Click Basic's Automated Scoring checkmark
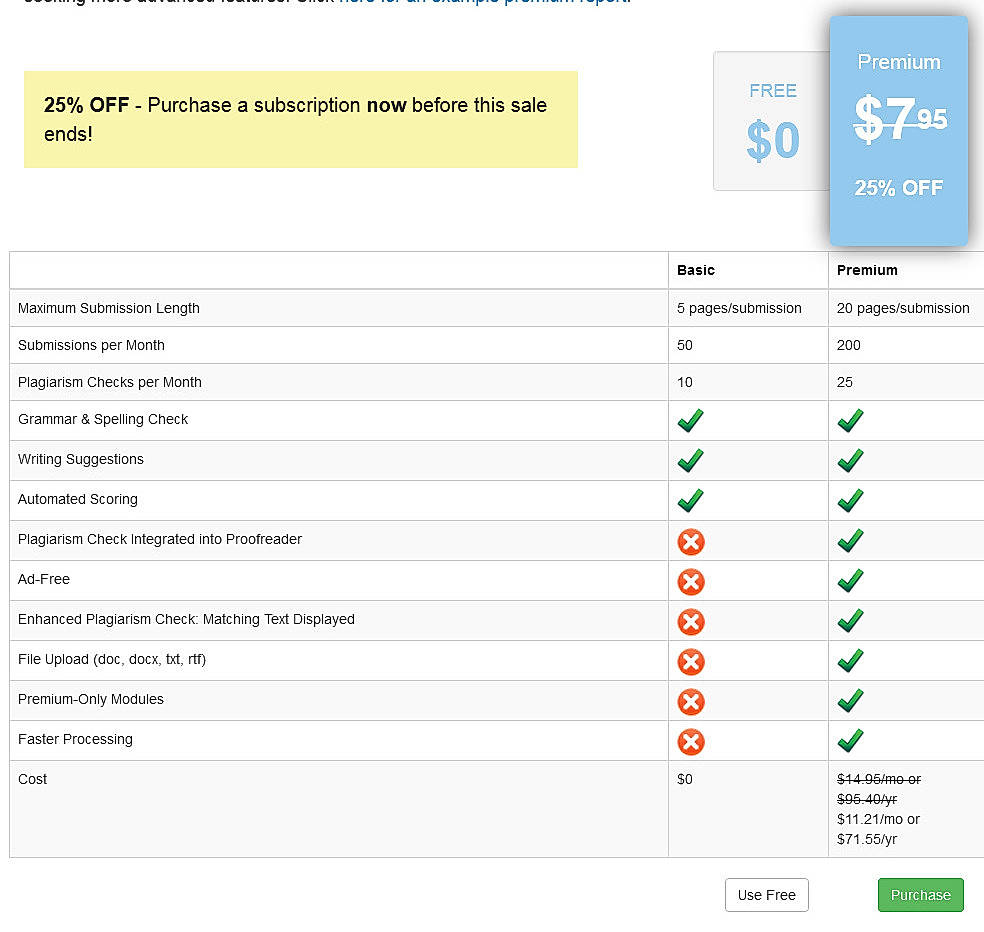 pos(690,500)
